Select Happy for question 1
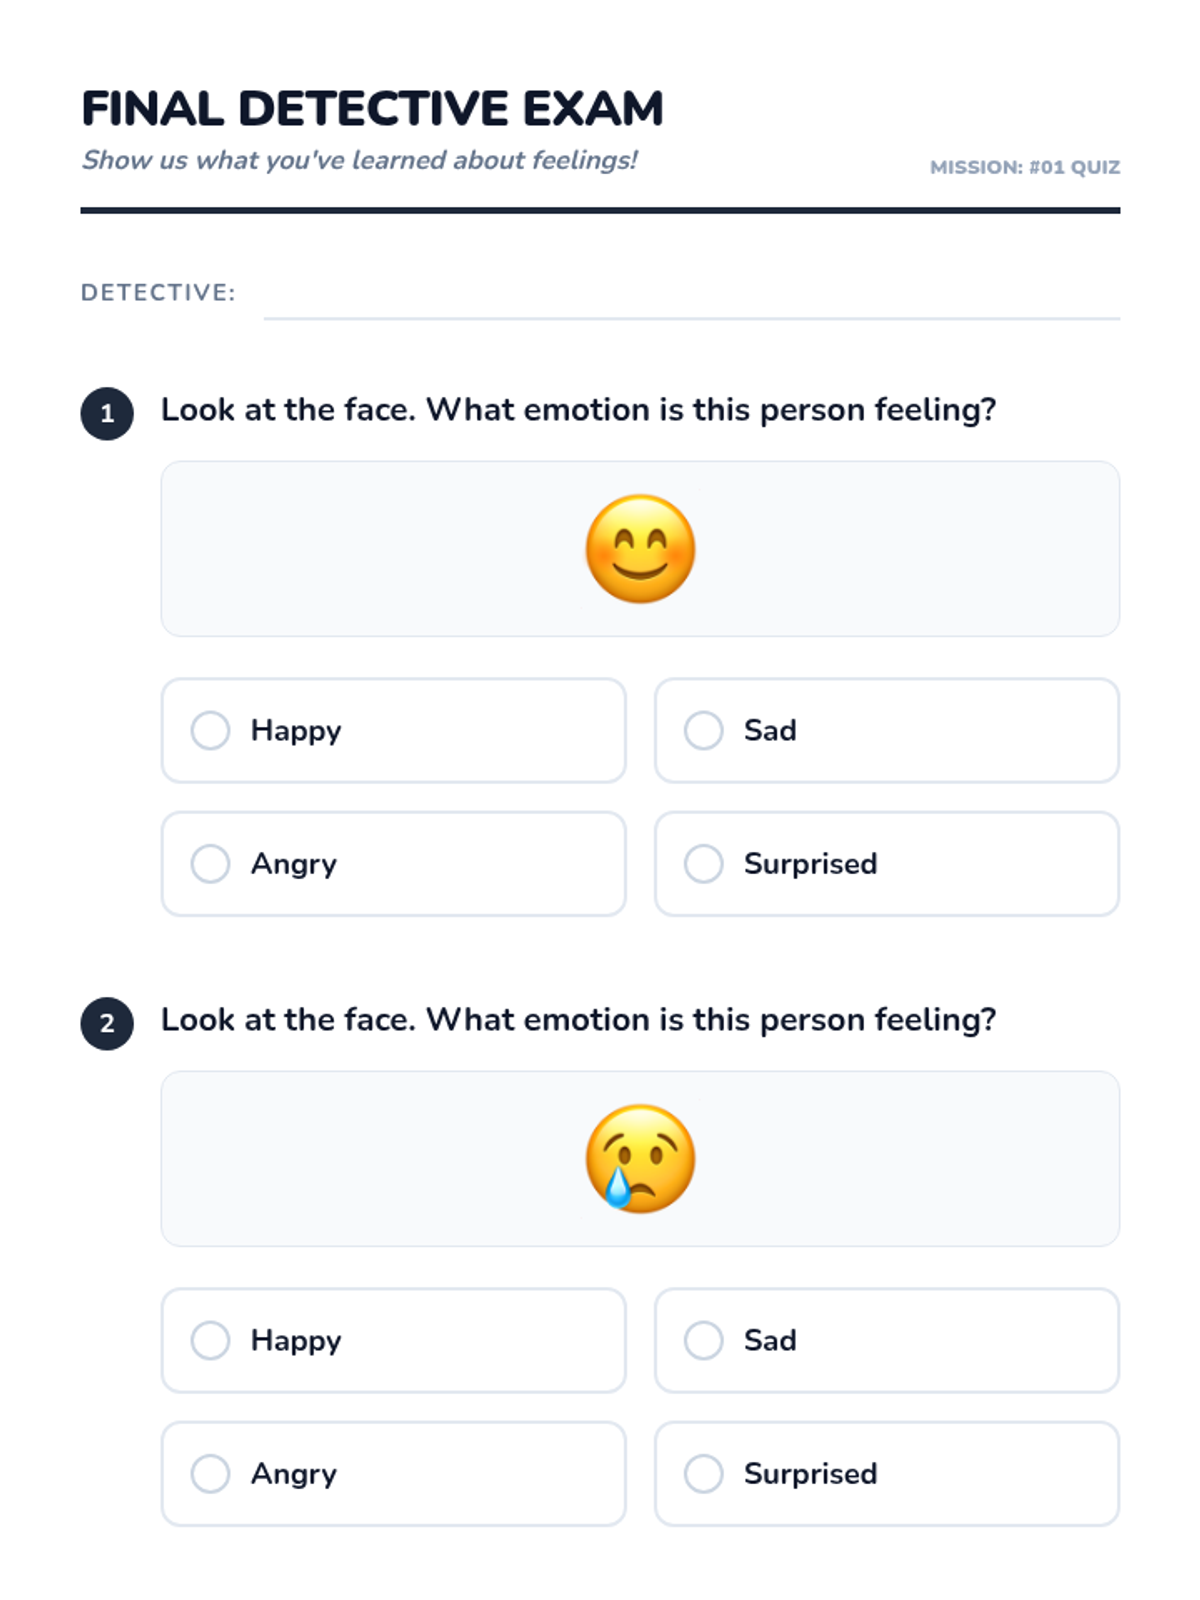 [211, 730]
